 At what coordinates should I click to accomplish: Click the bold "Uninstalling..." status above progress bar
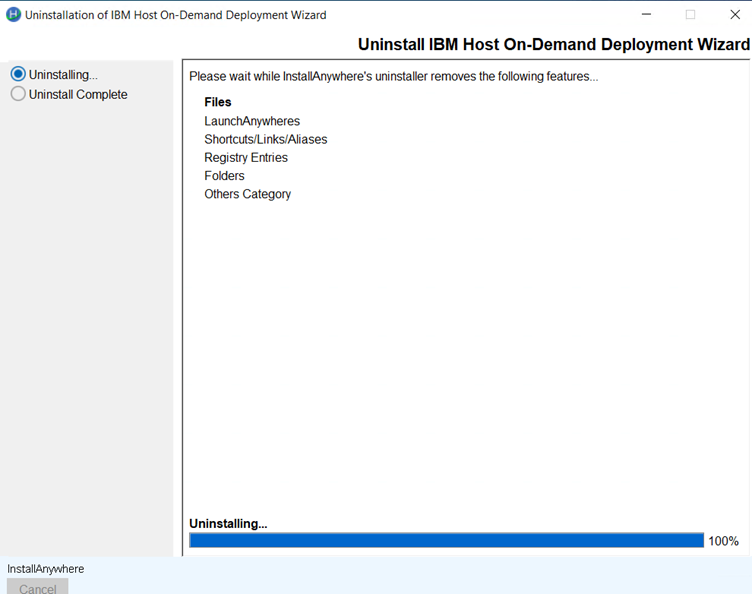point(228,523)
